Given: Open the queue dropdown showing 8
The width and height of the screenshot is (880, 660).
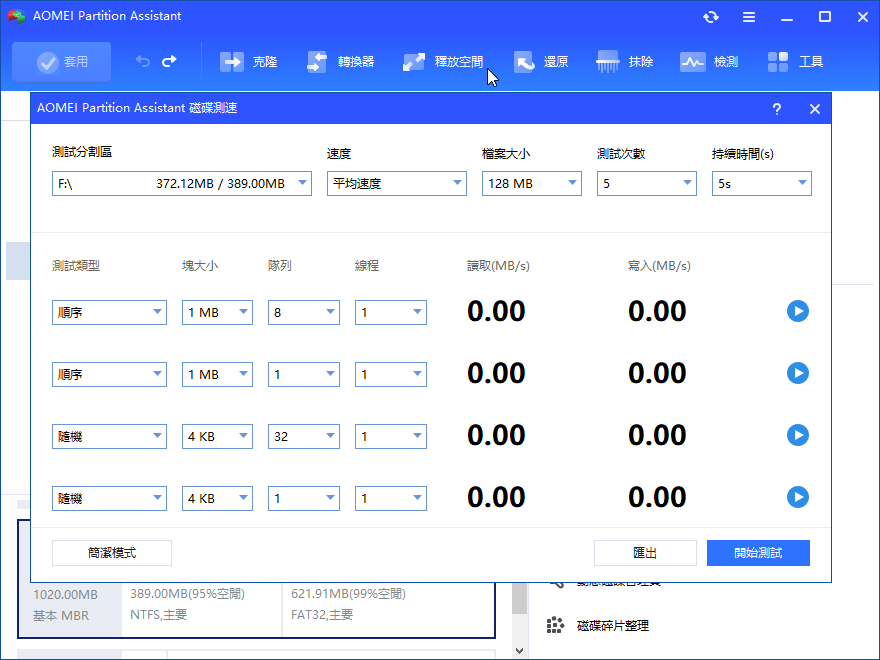Looking at the screenshot, I should [x=304, y=313].
